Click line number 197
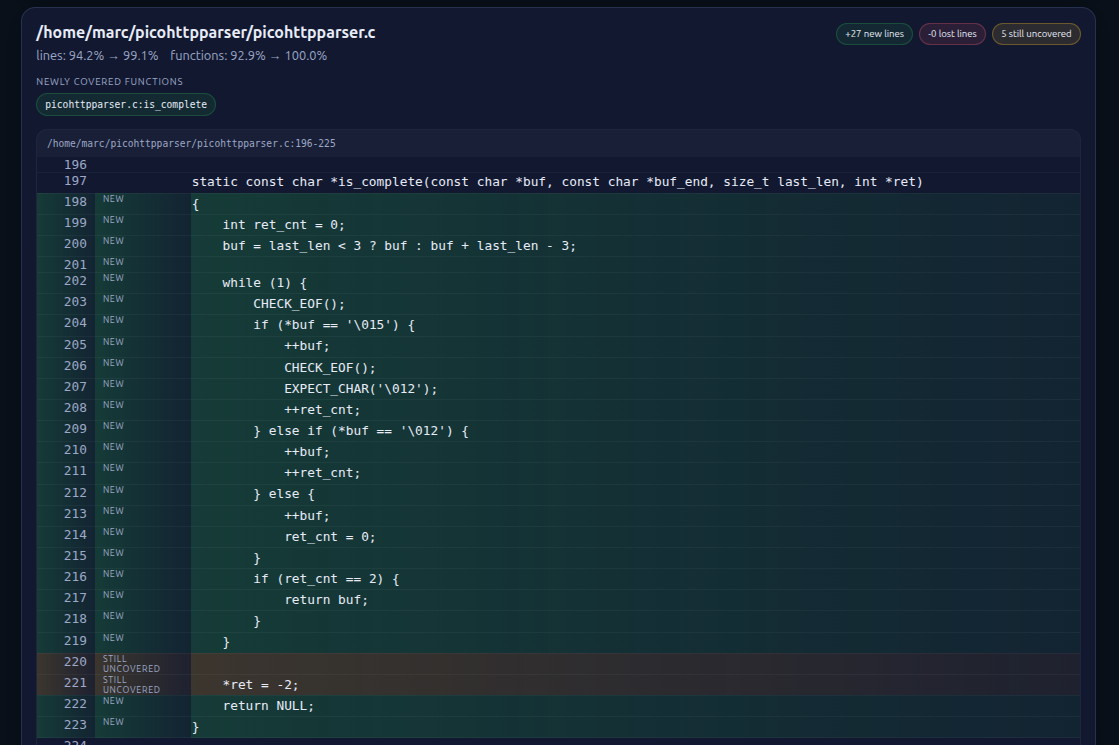1119x745 pixels. [75, 181]
